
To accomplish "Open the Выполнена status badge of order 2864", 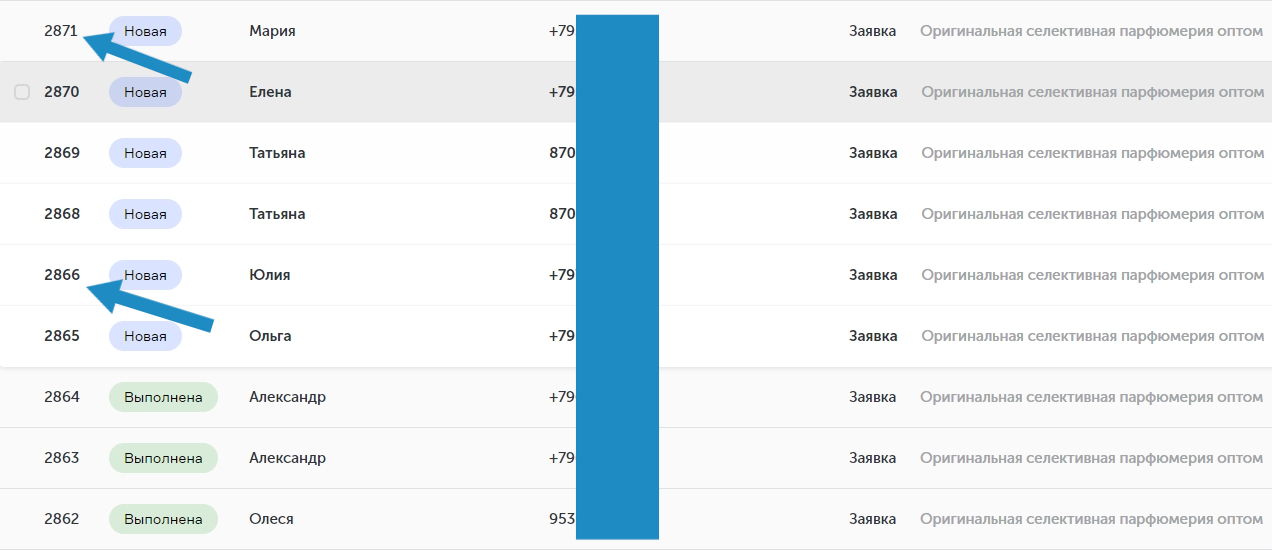I will point(163,397).
